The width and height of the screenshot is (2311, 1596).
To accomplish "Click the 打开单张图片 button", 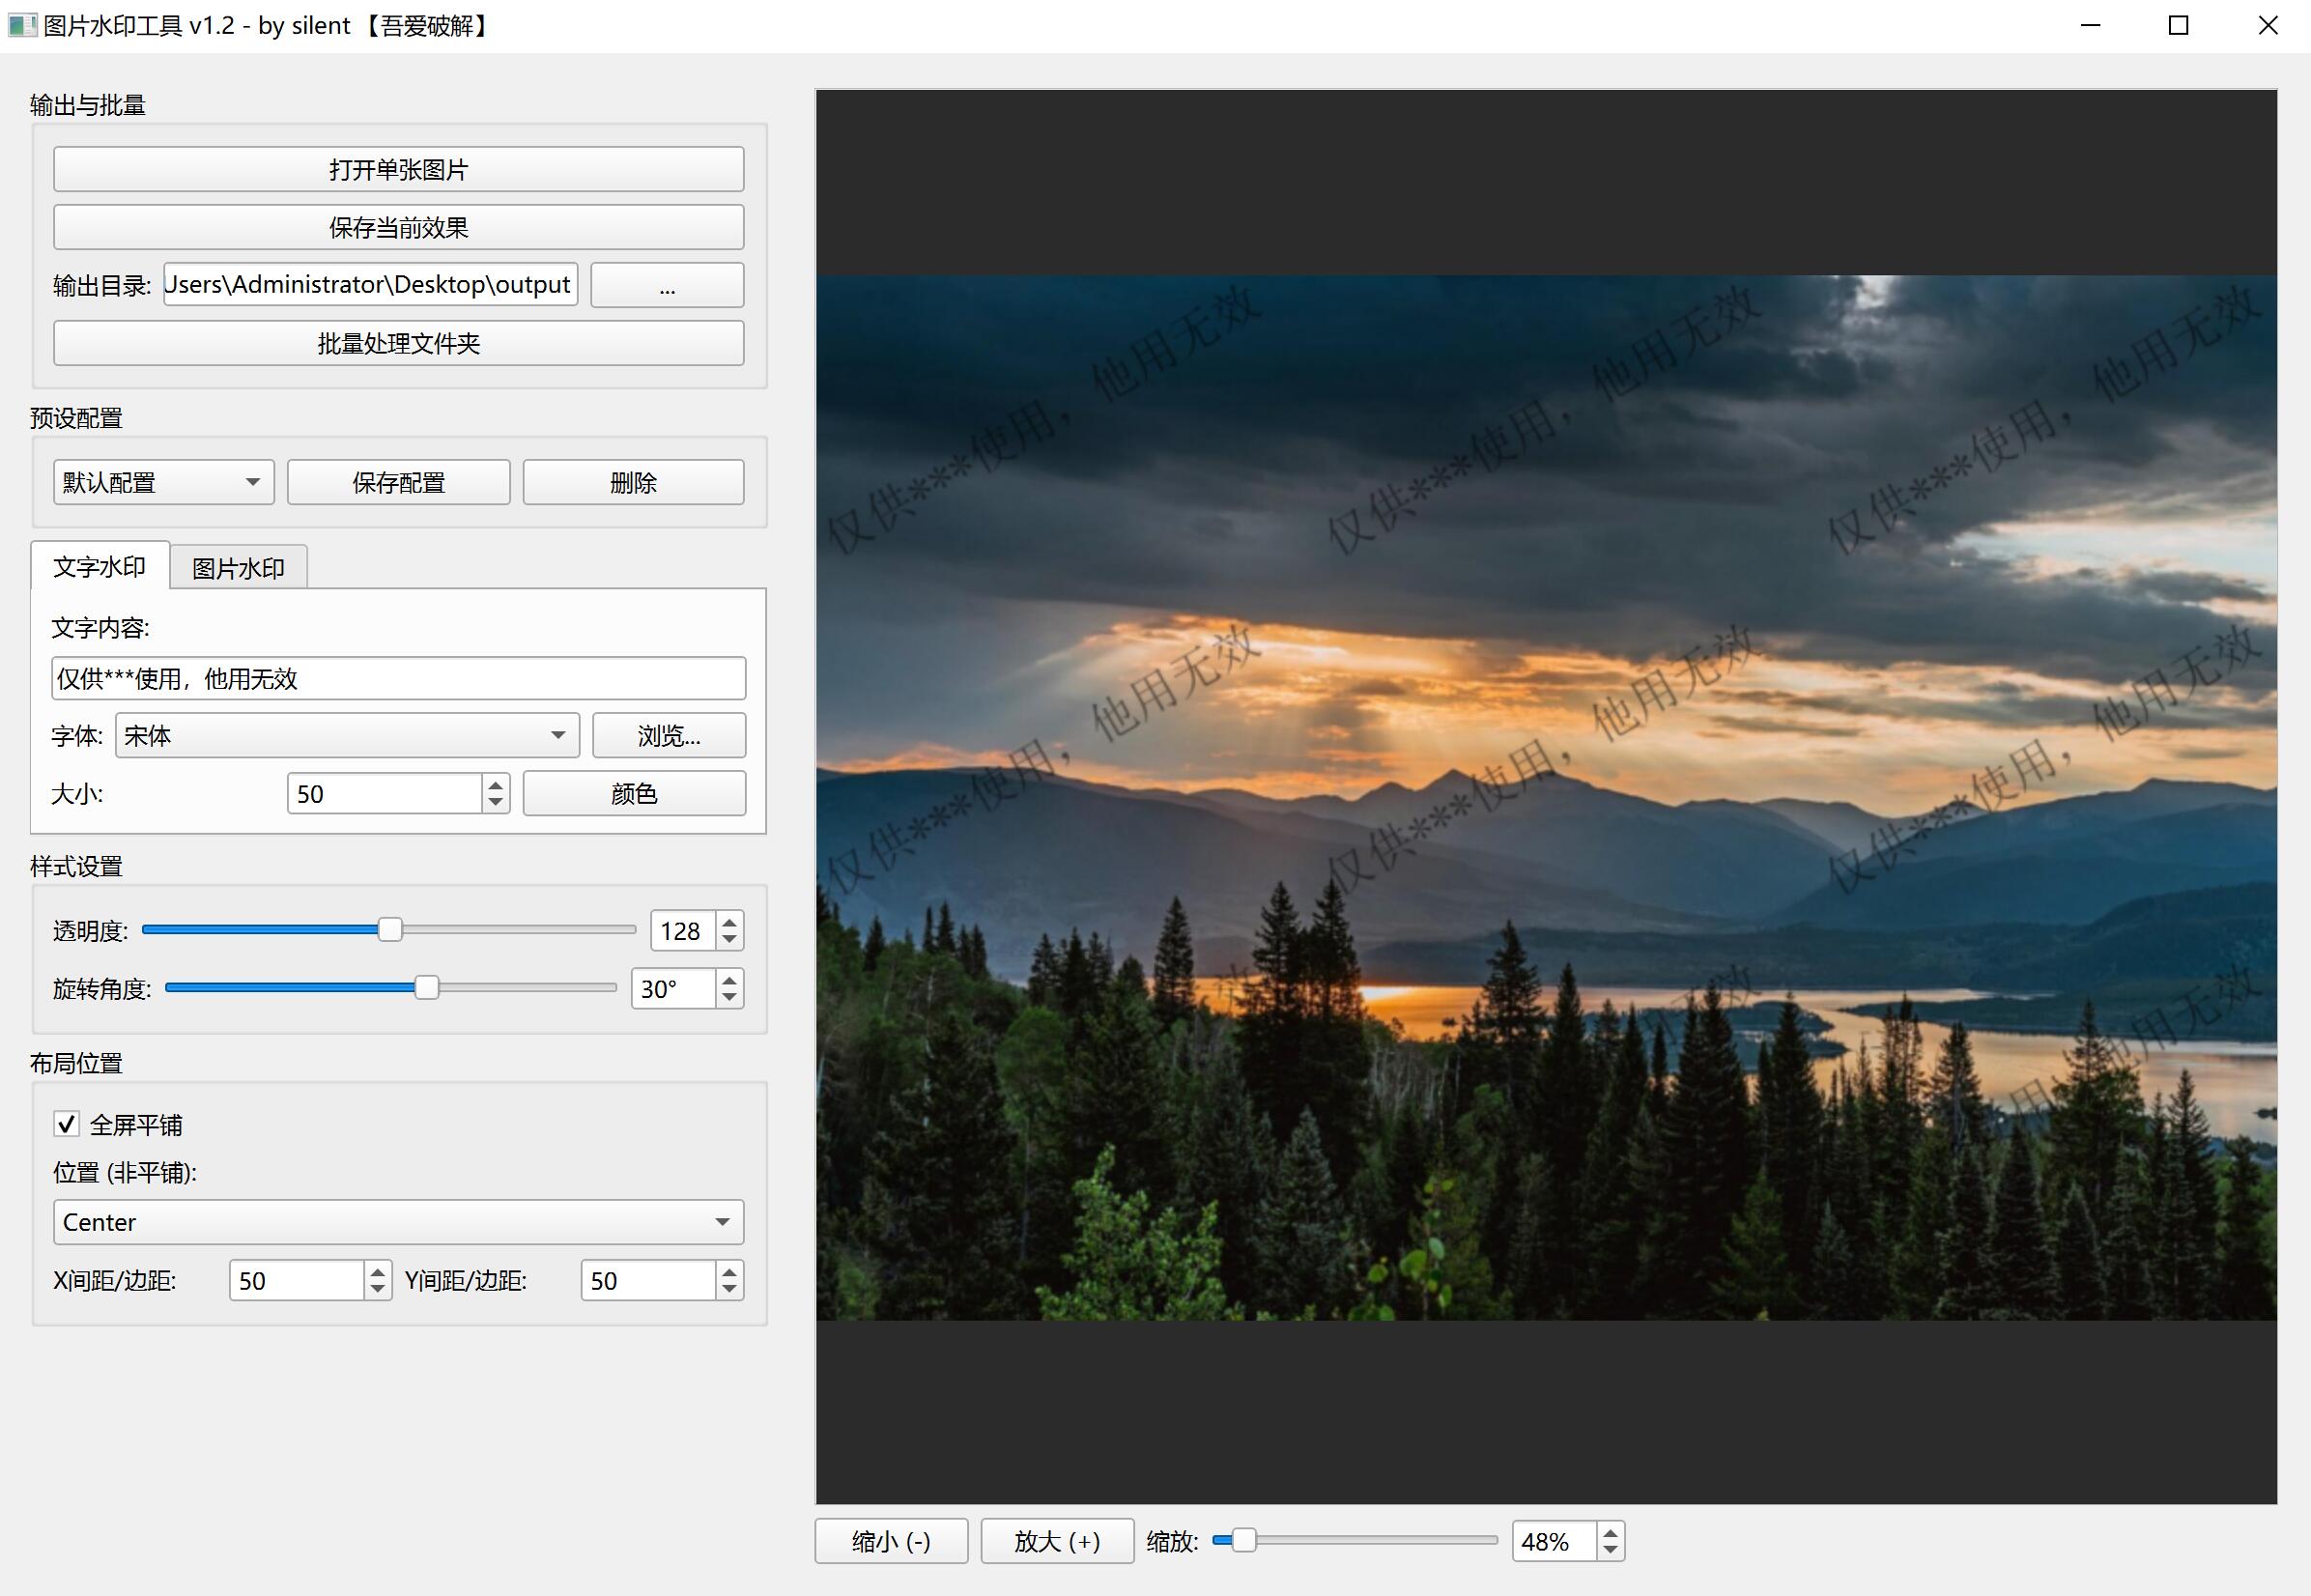I will 398,169.
